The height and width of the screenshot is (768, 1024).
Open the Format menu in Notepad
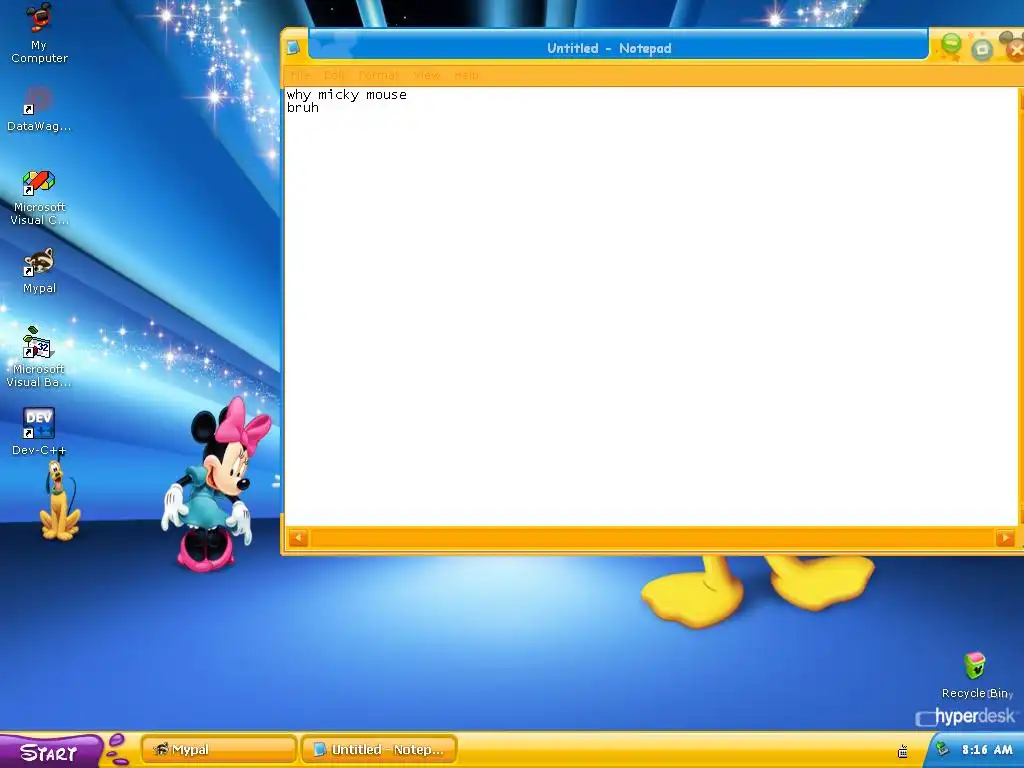tap(378, 75)
